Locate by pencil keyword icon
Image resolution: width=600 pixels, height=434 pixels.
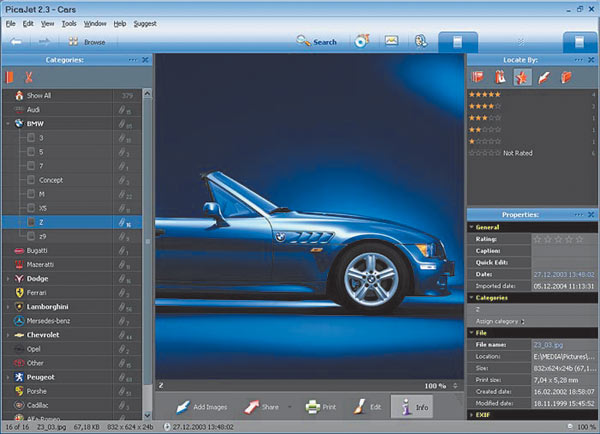[x=544, y=78]
